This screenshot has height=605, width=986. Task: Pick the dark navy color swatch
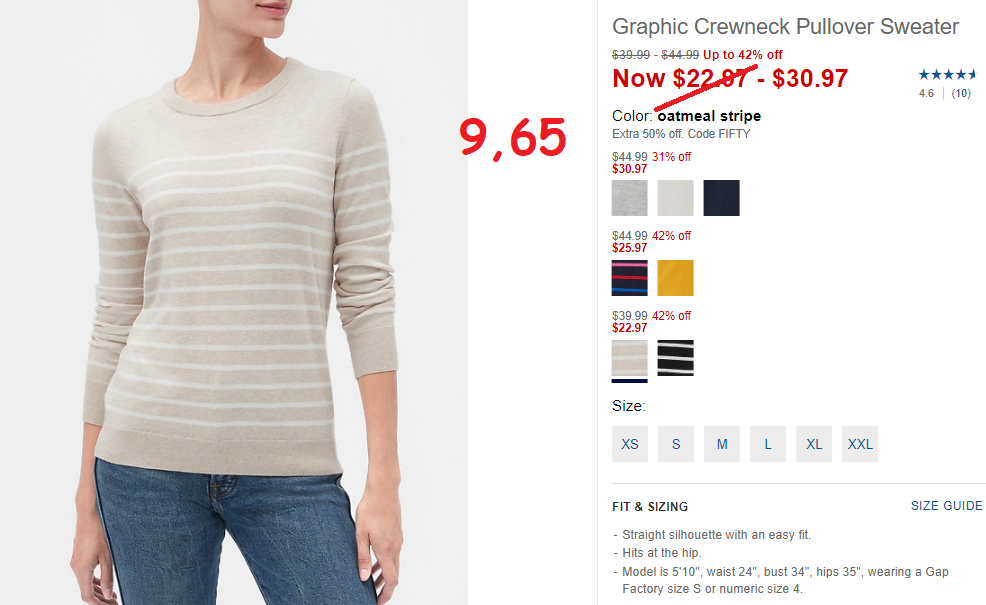[x=721, y=197]
